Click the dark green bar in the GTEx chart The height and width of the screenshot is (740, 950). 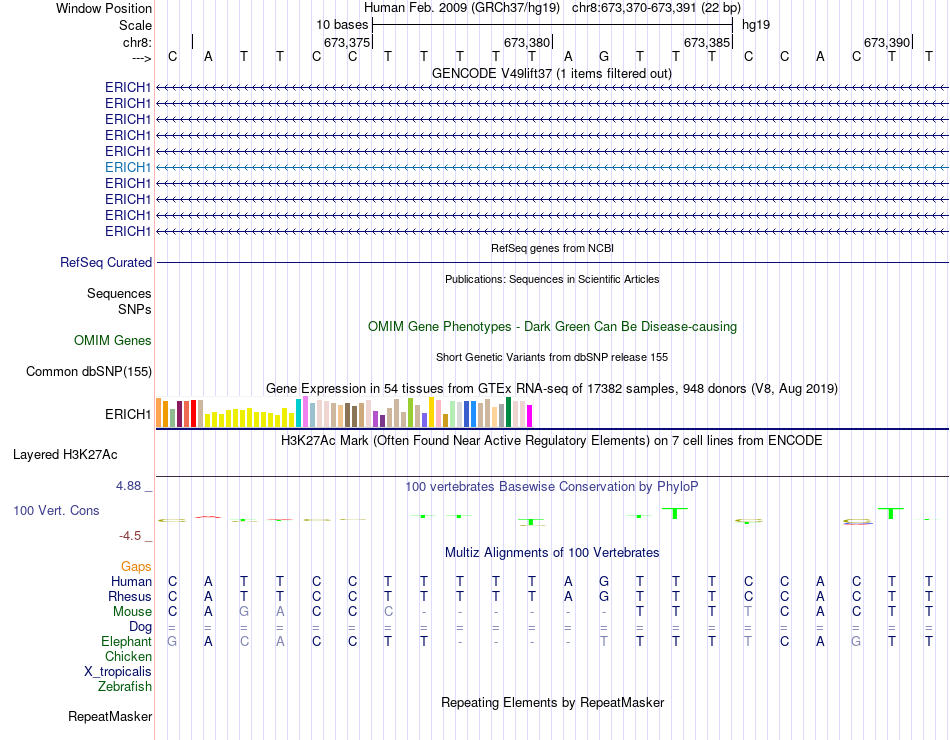point(508,412)
